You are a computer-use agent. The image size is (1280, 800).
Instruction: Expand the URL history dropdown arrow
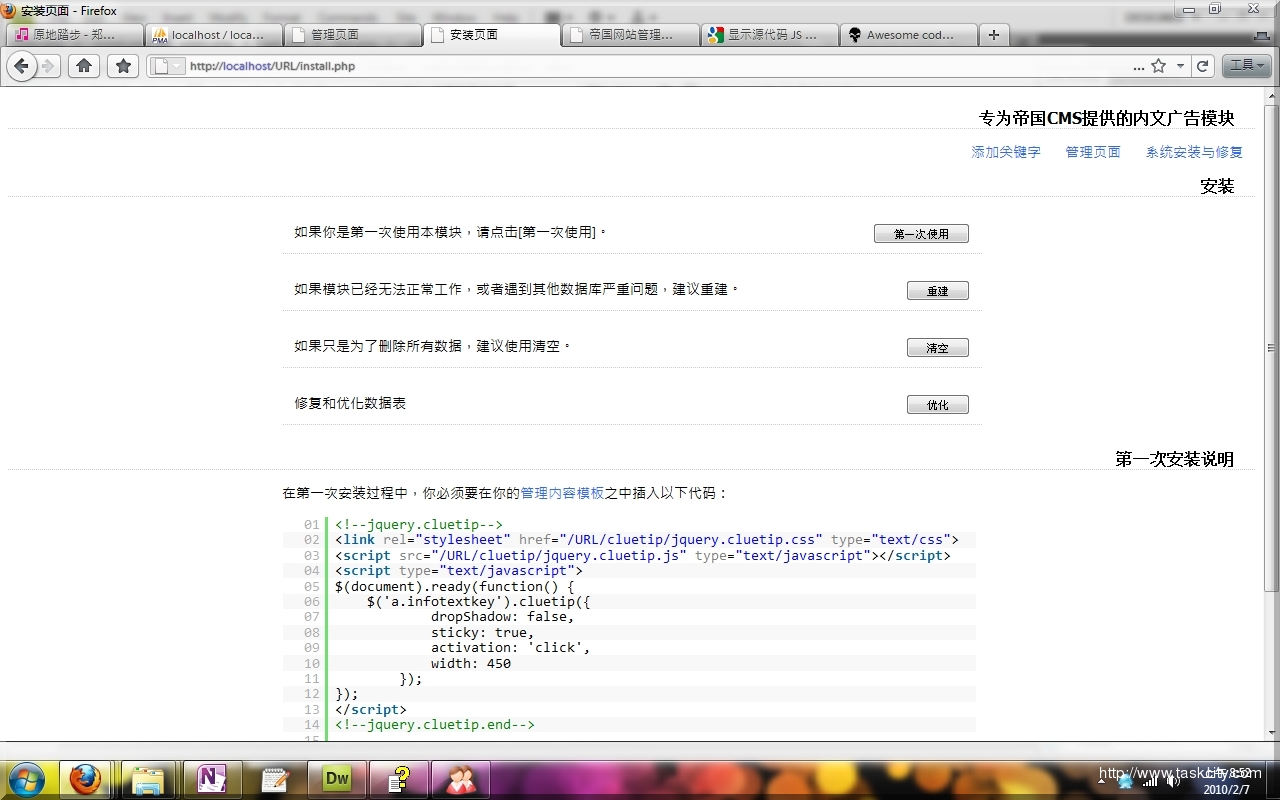(1181, 66)
